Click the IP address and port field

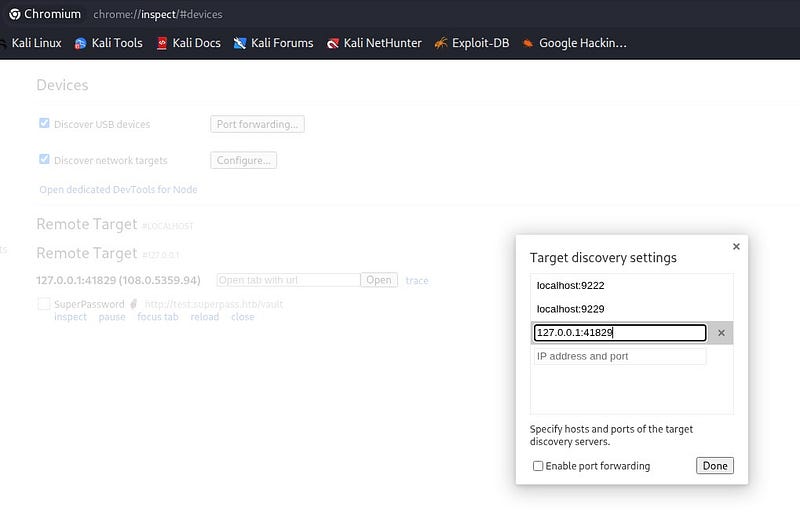619,356
